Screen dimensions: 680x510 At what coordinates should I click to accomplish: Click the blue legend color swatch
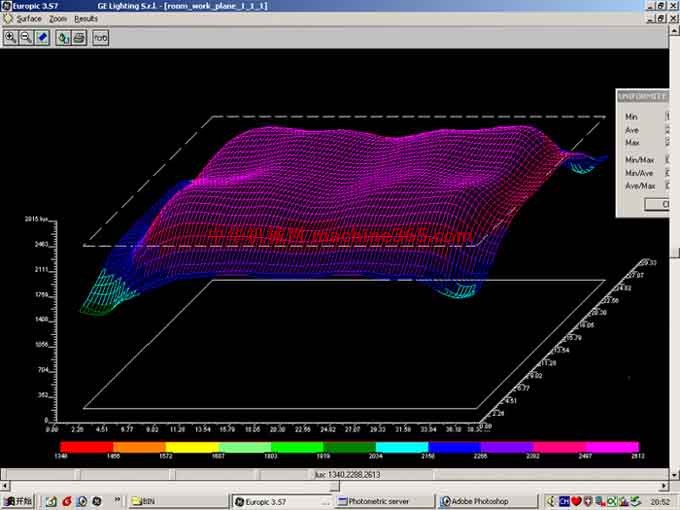pyautogui.click(x=454, y=447)
